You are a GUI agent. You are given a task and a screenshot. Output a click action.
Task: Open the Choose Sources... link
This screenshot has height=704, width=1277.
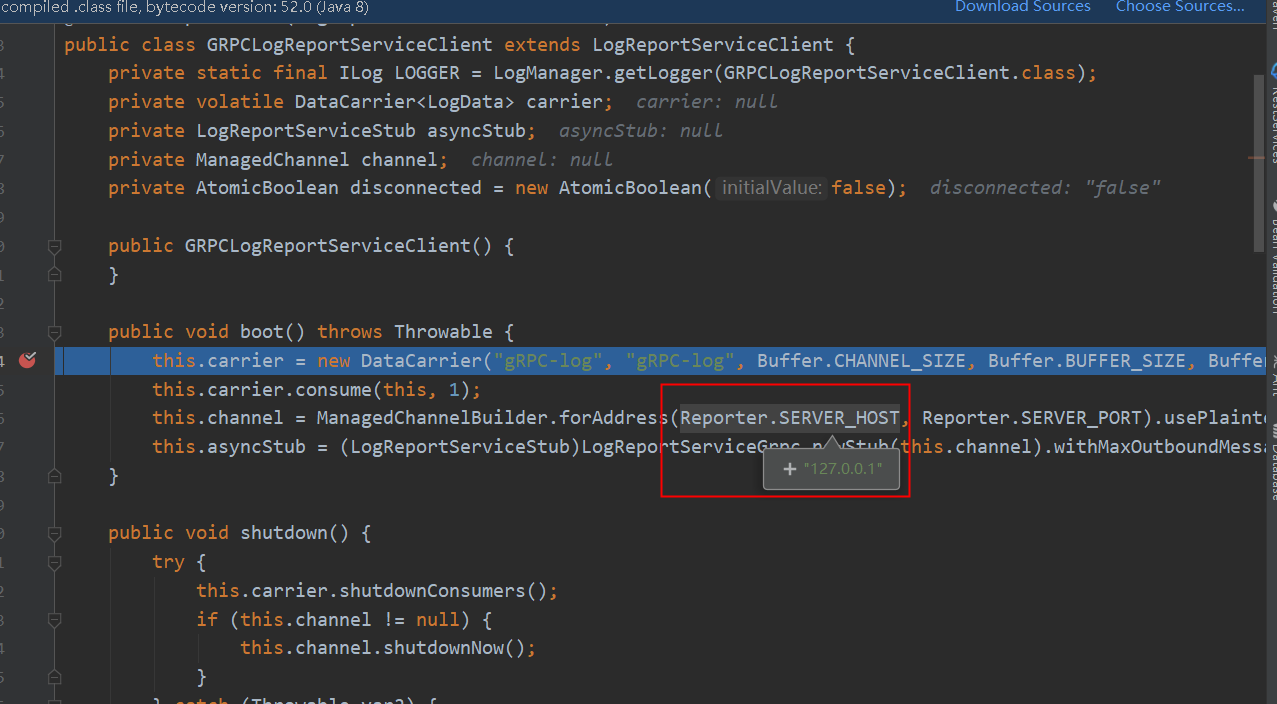1180,7
